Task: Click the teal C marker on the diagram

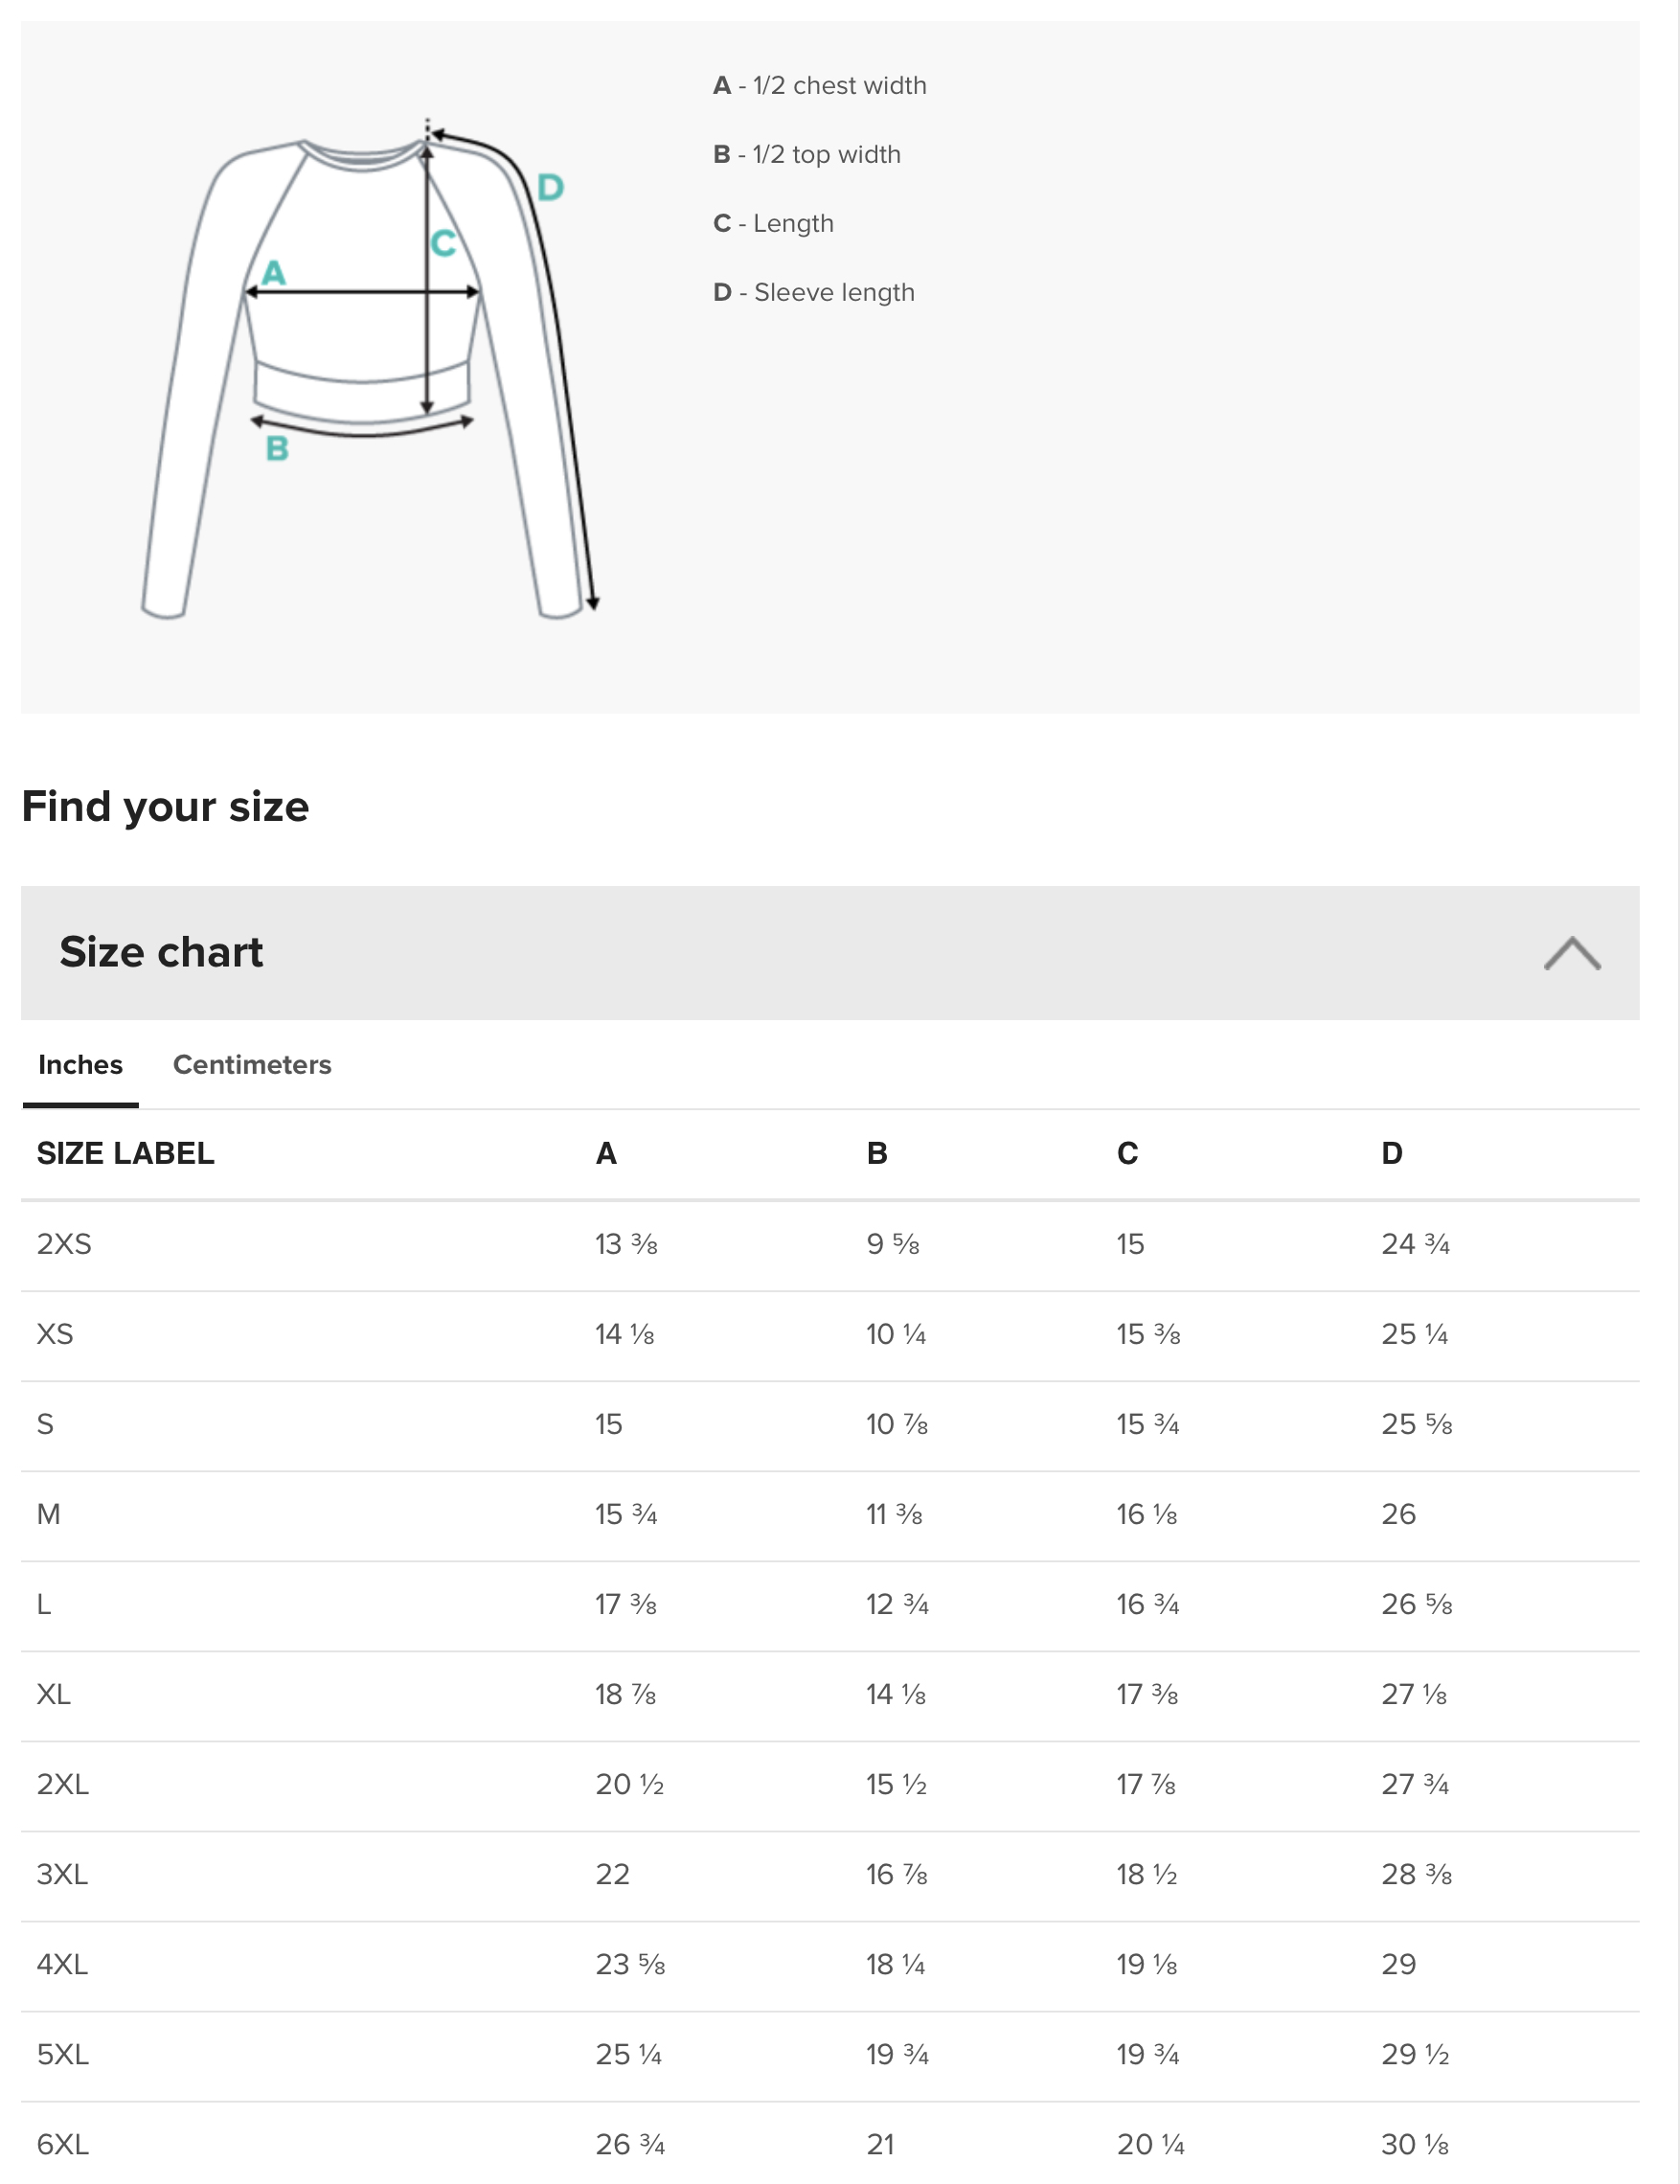Action: click(443, 243)
